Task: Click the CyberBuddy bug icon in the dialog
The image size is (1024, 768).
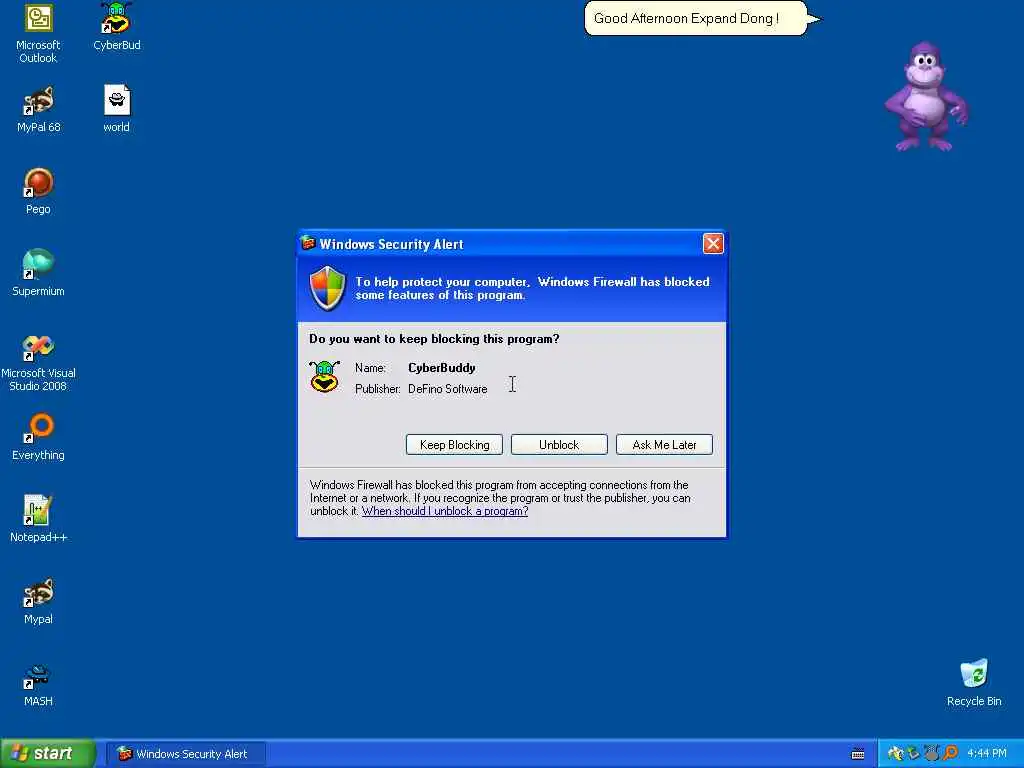Action: 325,377
